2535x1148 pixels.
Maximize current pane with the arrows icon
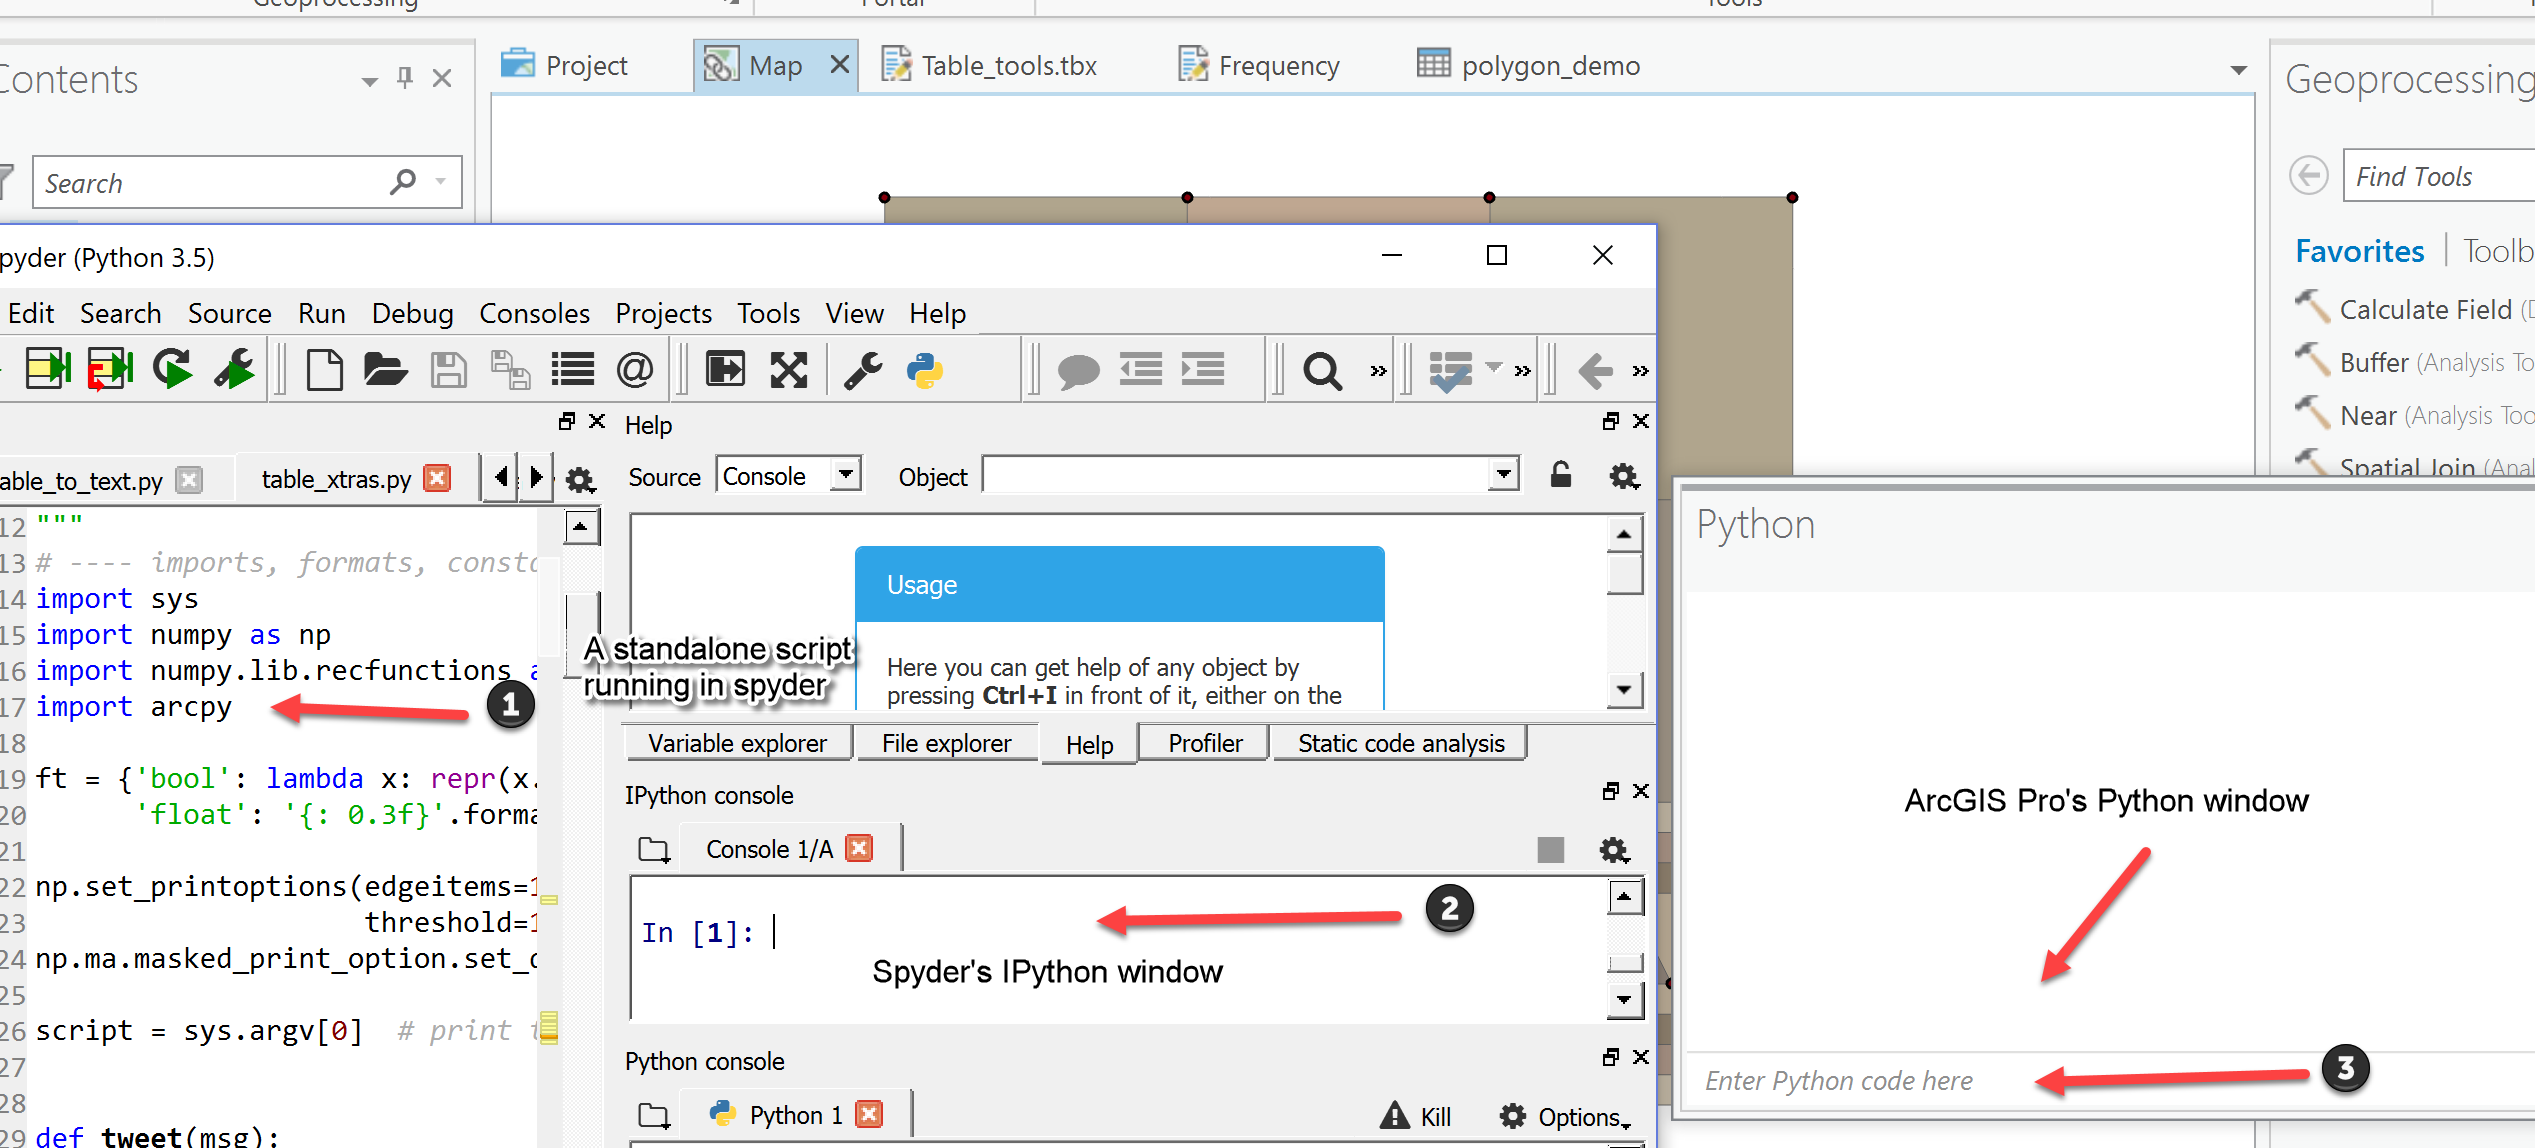pyautogui.click(x=789, y=370)
